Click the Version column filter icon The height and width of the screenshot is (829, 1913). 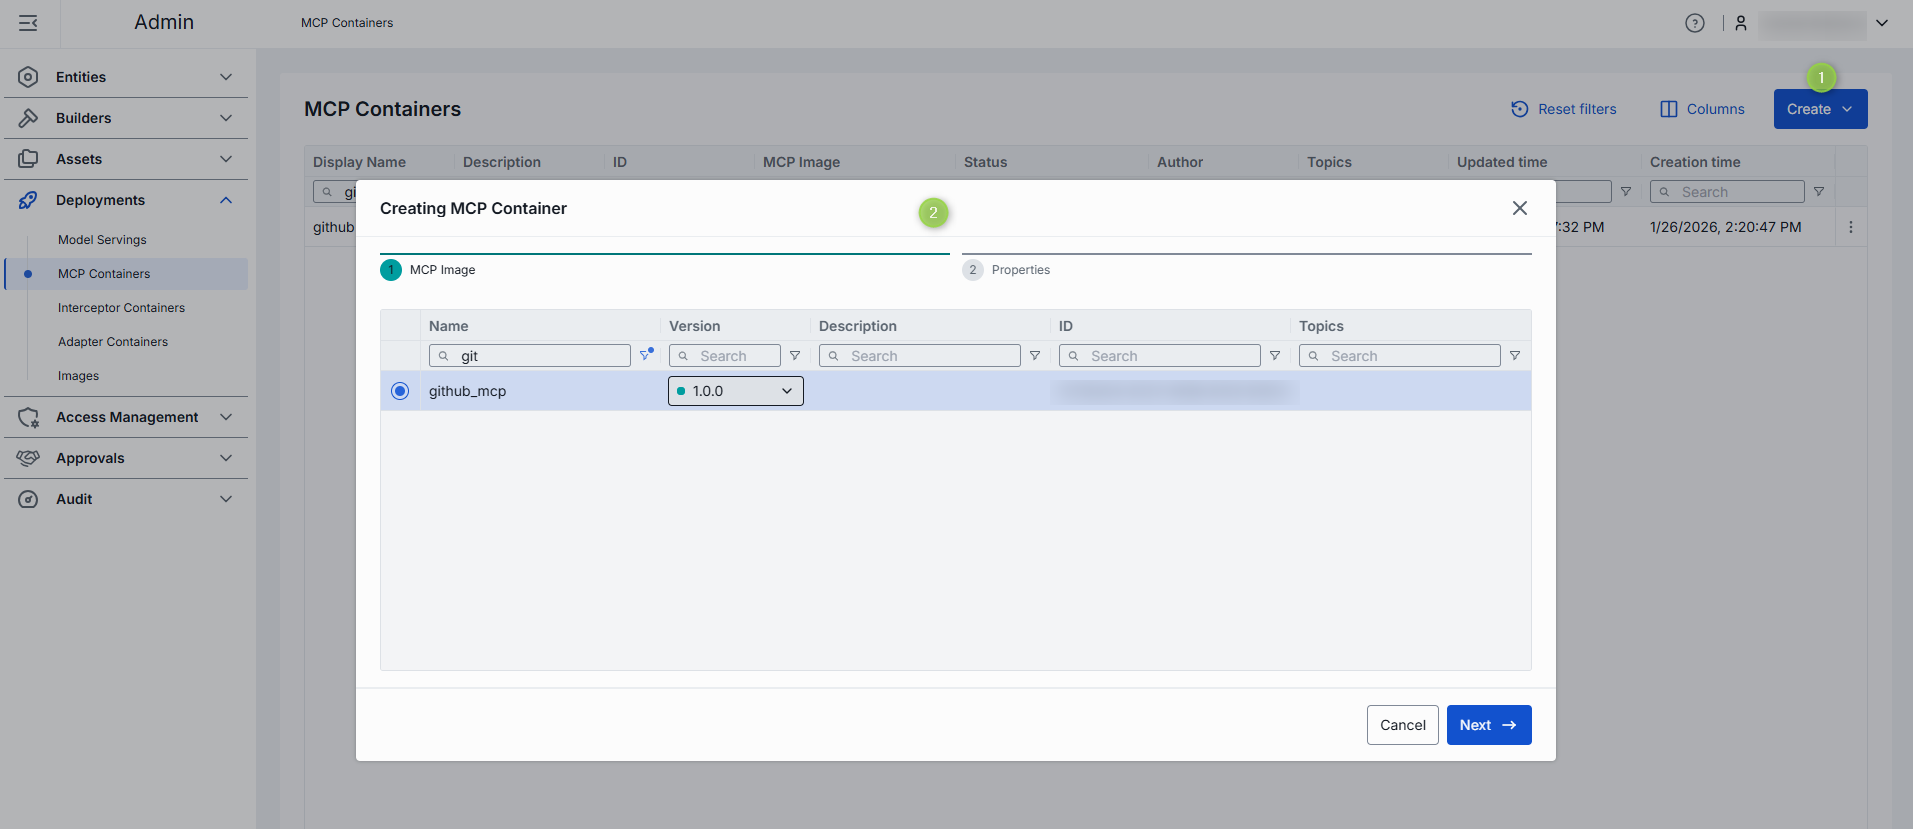[x=795, y=356]
